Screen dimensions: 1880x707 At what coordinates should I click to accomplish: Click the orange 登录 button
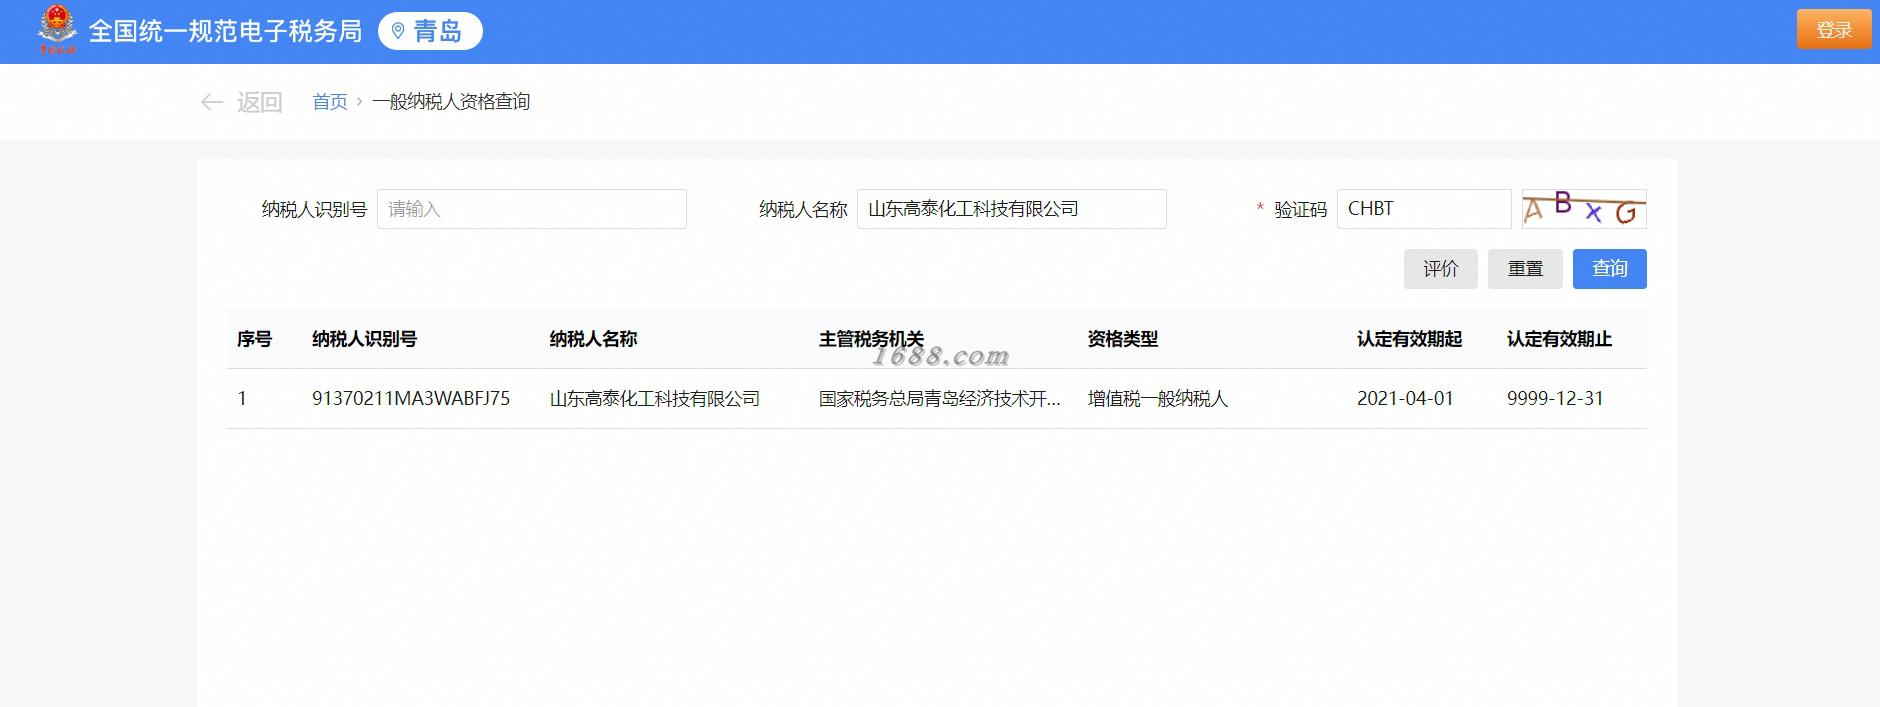1834,30
